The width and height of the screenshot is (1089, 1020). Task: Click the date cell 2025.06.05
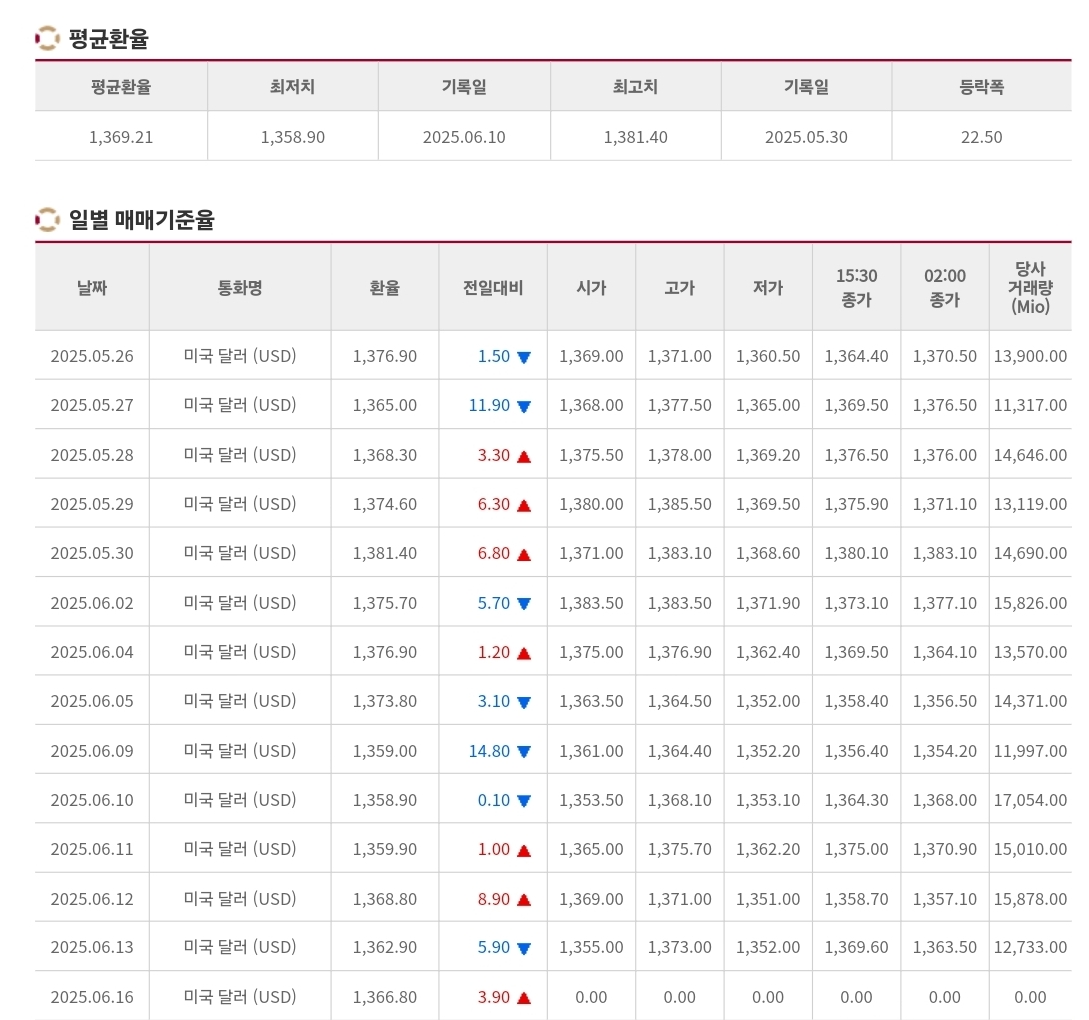pos(92,701)
